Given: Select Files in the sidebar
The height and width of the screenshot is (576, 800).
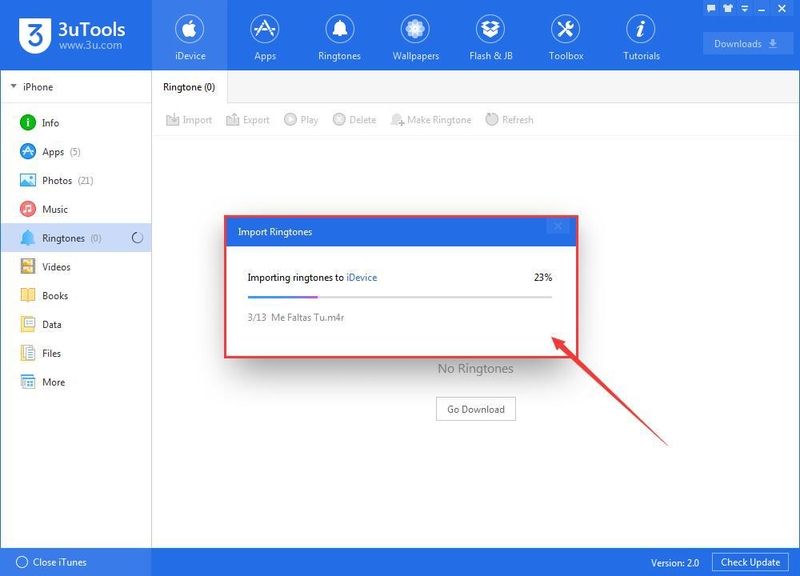Looking at the screenshot, I should coord(76,353).
